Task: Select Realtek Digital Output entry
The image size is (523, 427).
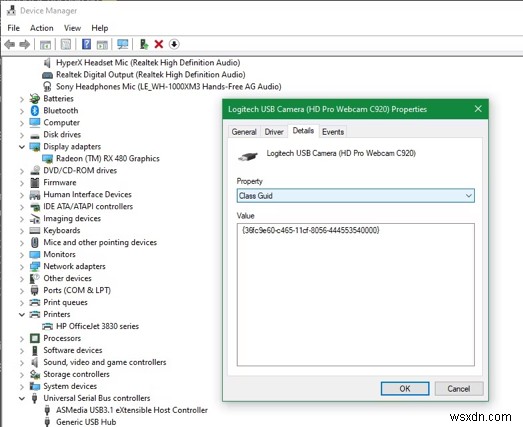Action: 150,74
